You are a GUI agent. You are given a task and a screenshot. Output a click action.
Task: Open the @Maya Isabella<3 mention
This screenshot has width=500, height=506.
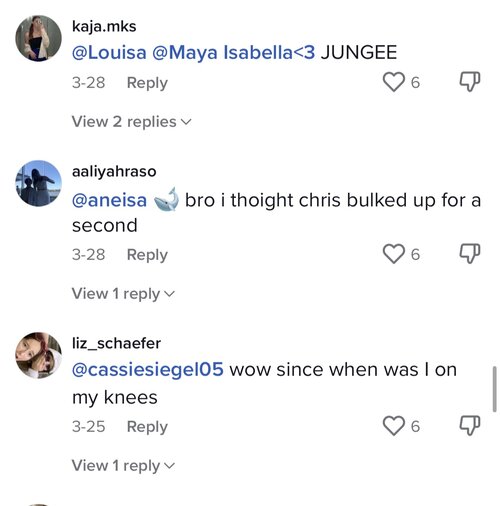(233, 53)
